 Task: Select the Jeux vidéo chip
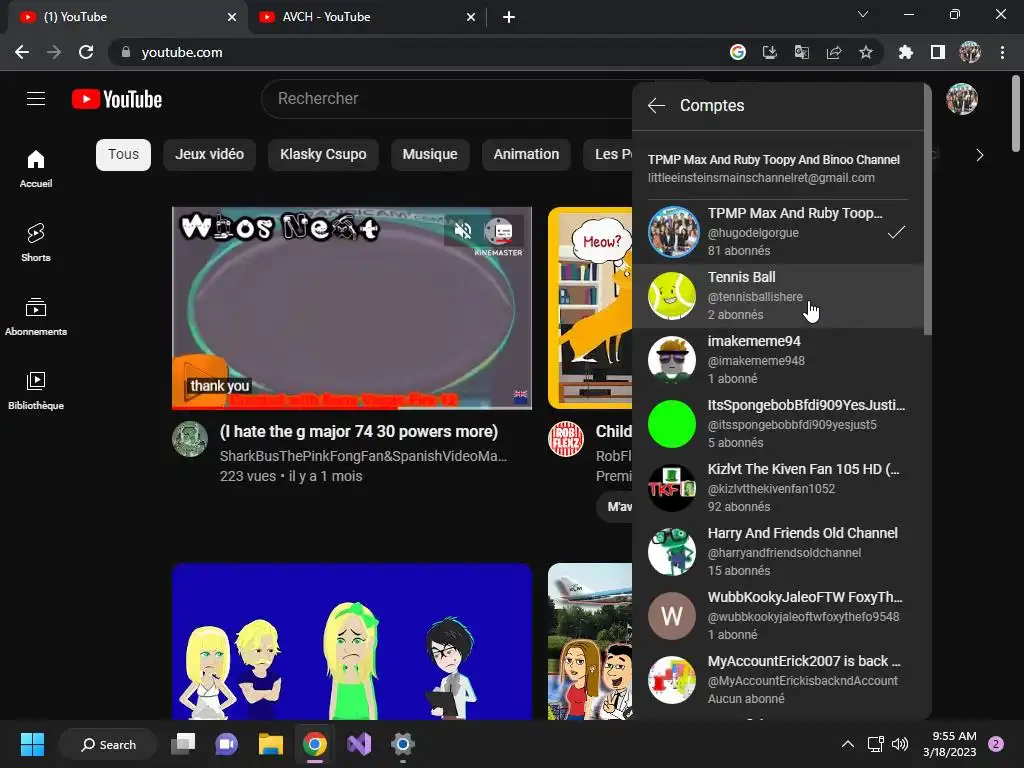(x=210, y=155)
